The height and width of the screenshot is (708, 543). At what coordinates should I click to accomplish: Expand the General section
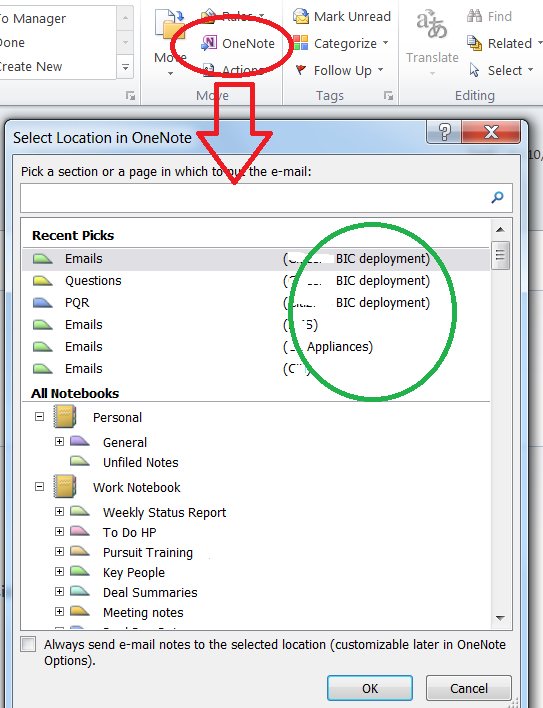[59, 441]
